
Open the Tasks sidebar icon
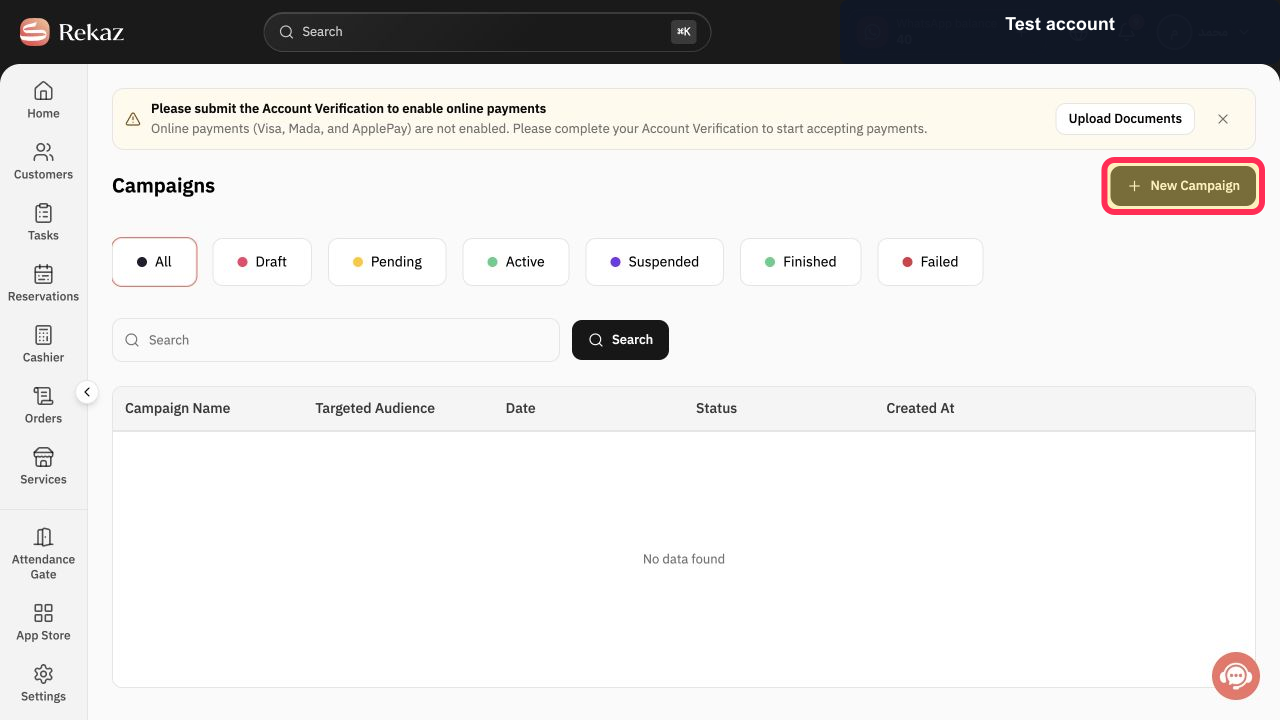pyautogui.click(x=43, y=213)
